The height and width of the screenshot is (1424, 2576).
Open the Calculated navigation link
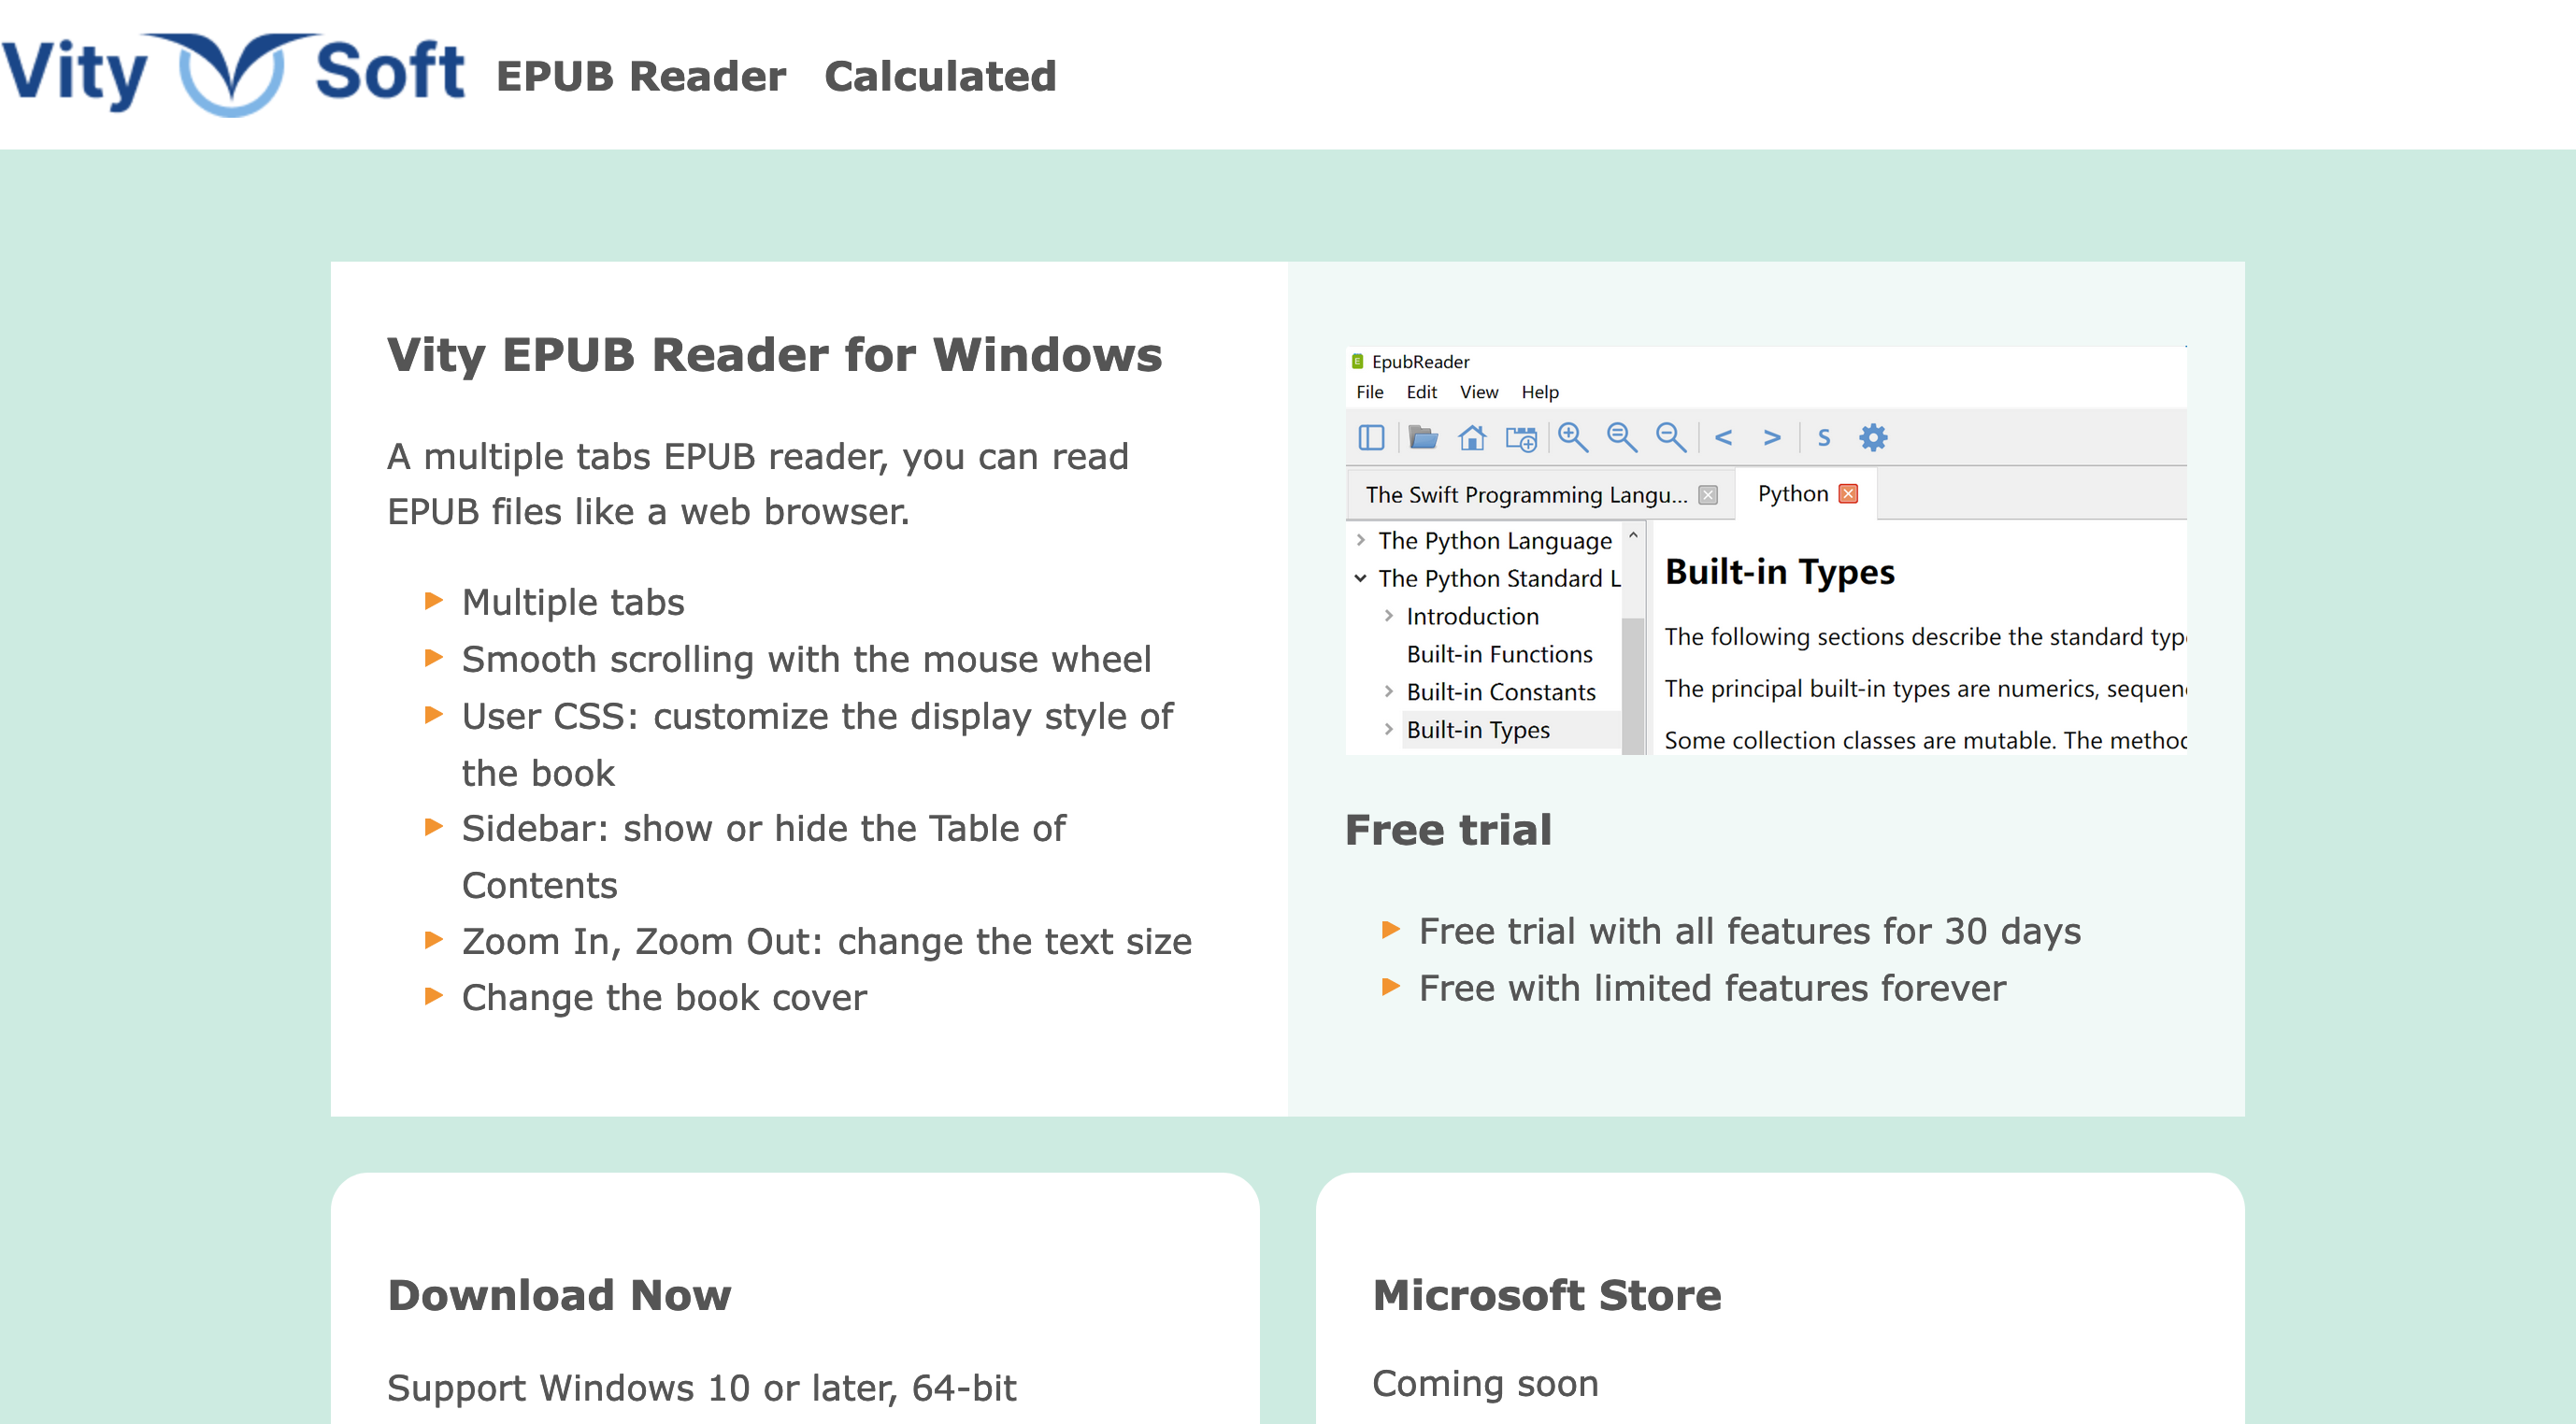[940, 76]
